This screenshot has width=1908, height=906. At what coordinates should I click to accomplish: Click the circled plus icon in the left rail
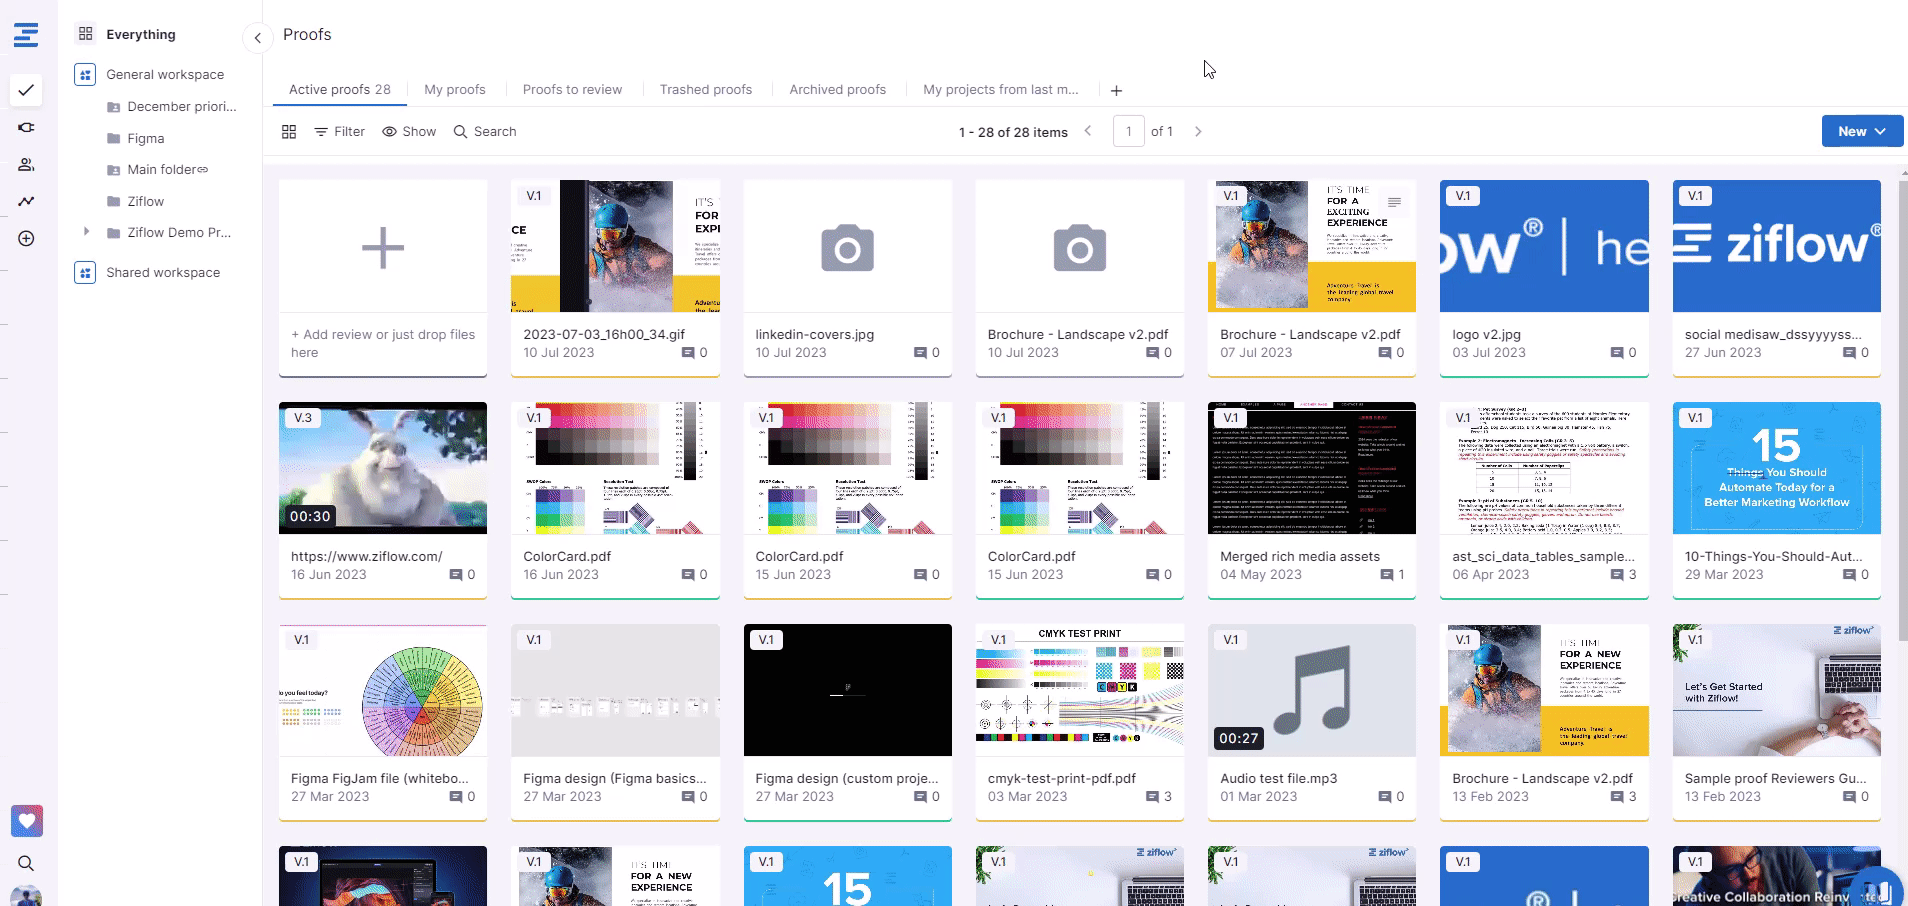point(26,238)
